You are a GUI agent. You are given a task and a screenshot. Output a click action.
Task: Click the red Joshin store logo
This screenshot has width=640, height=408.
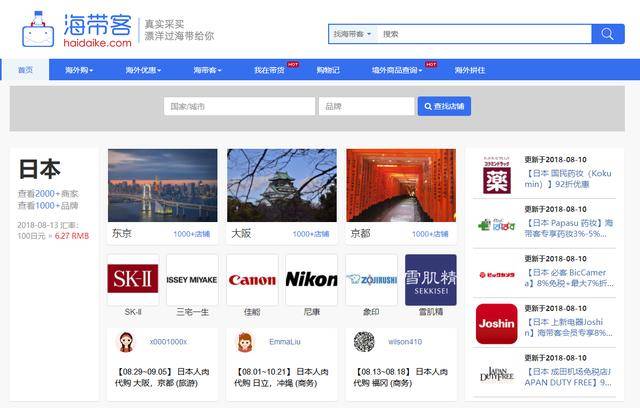point(496,324)
